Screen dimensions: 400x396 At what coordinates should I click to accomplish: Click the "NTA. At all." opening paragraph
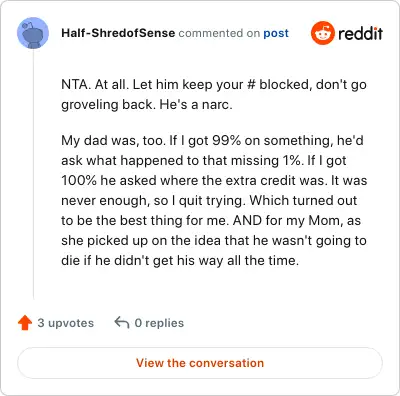tap(214, 94)
